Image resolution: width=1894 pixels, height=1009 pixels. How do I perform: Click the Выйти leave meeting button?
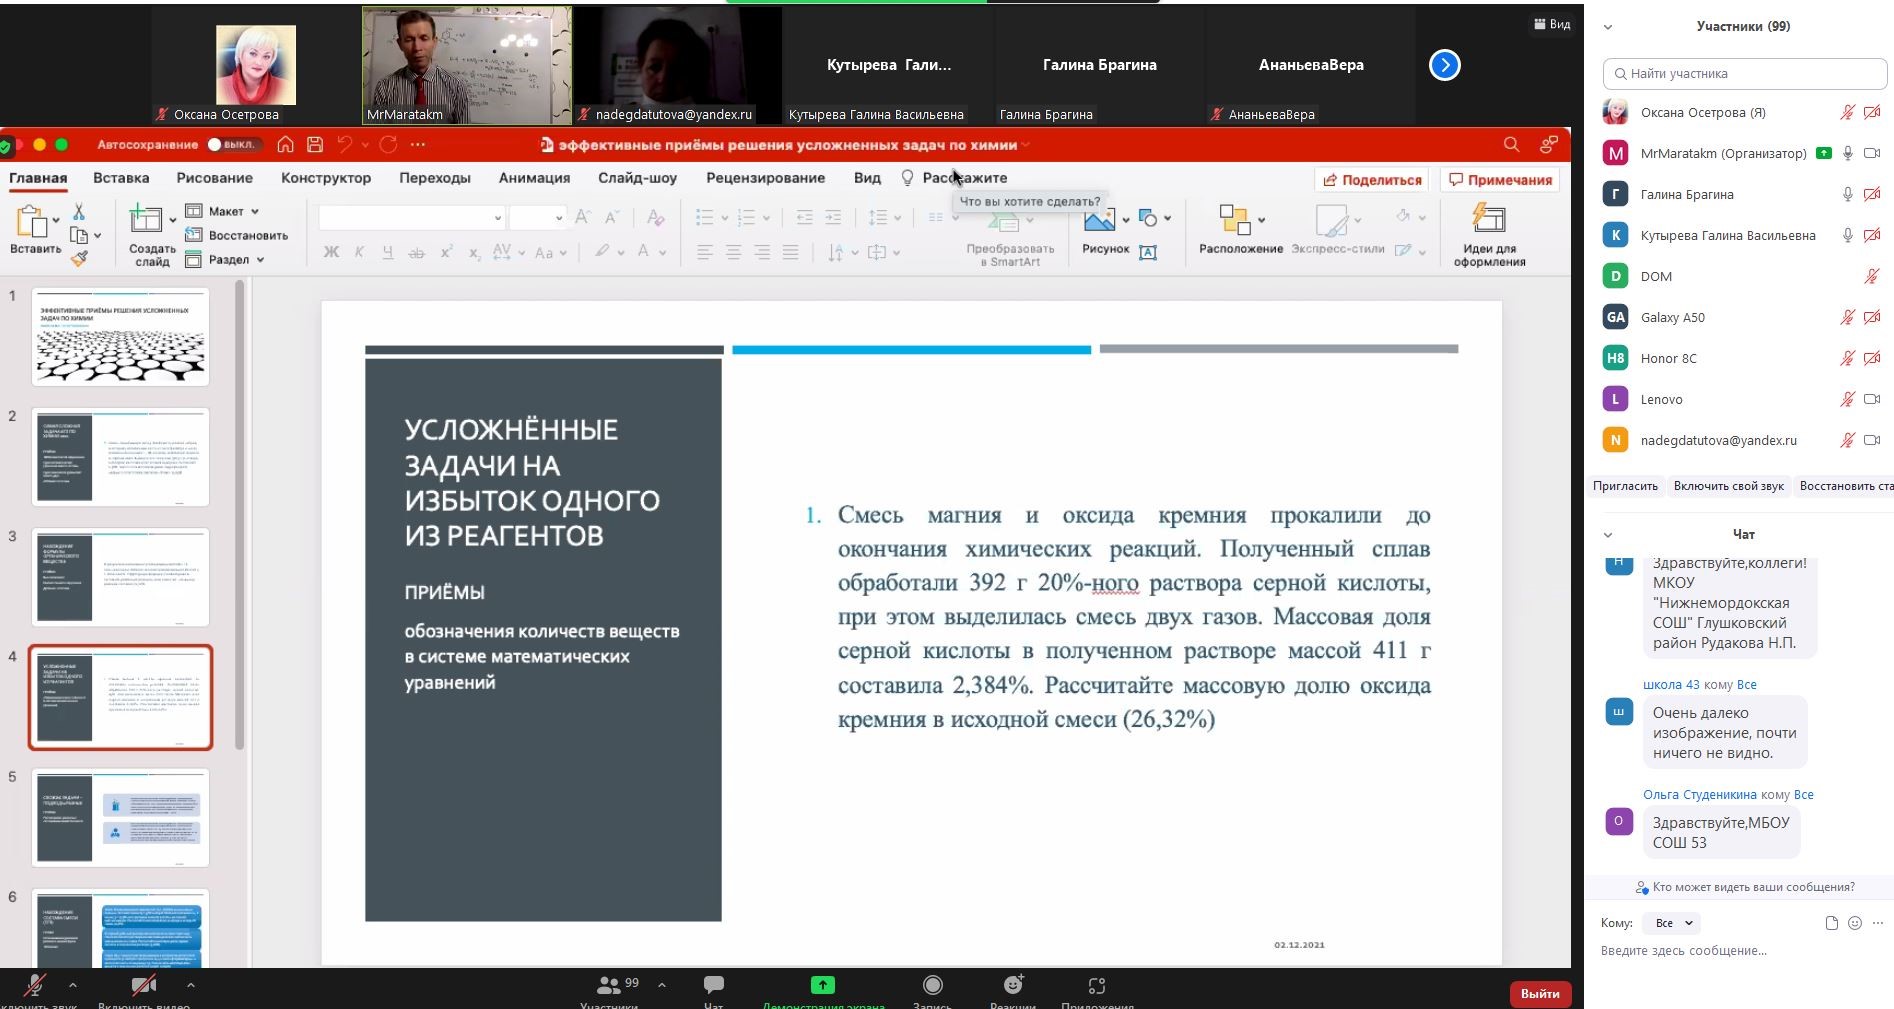(1540, 993)
